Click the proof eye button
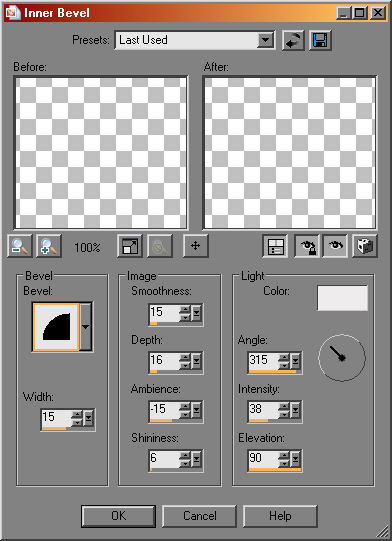Viewport: 392px width, 541px height. point(335,246)
